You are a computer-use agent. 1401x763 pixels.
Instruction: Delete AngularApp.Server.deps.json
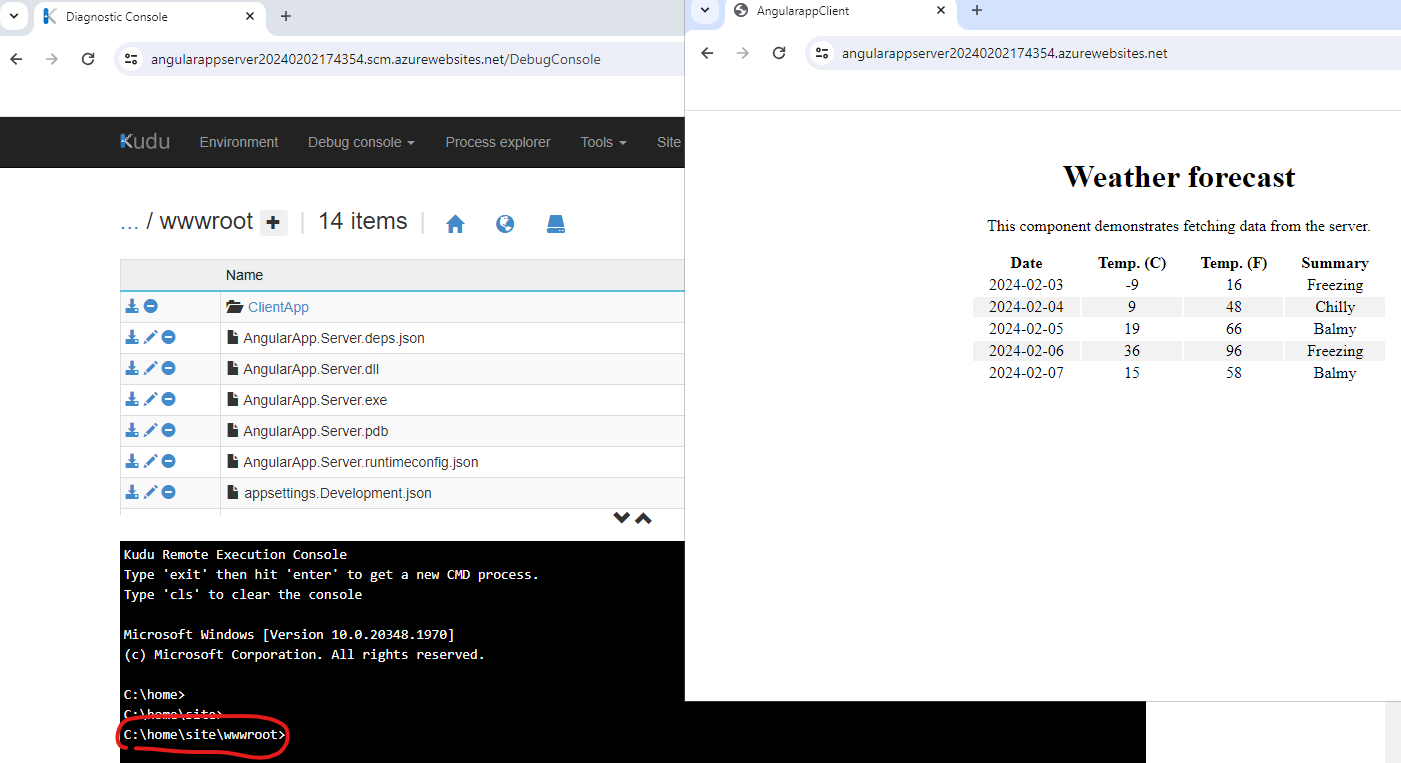[169, 337]
